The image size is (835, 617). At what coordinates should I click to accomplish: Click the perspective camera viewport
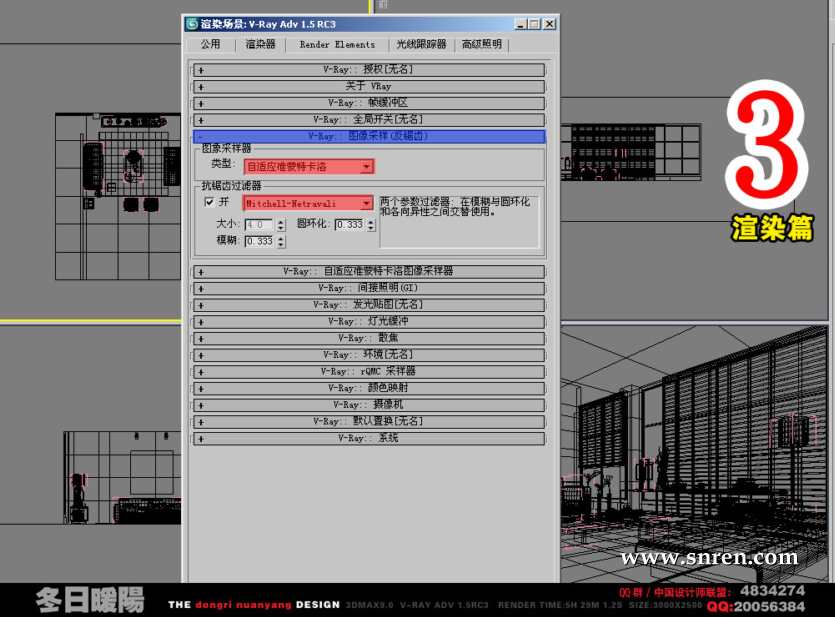pyautogui.click(x=695, y=454)
